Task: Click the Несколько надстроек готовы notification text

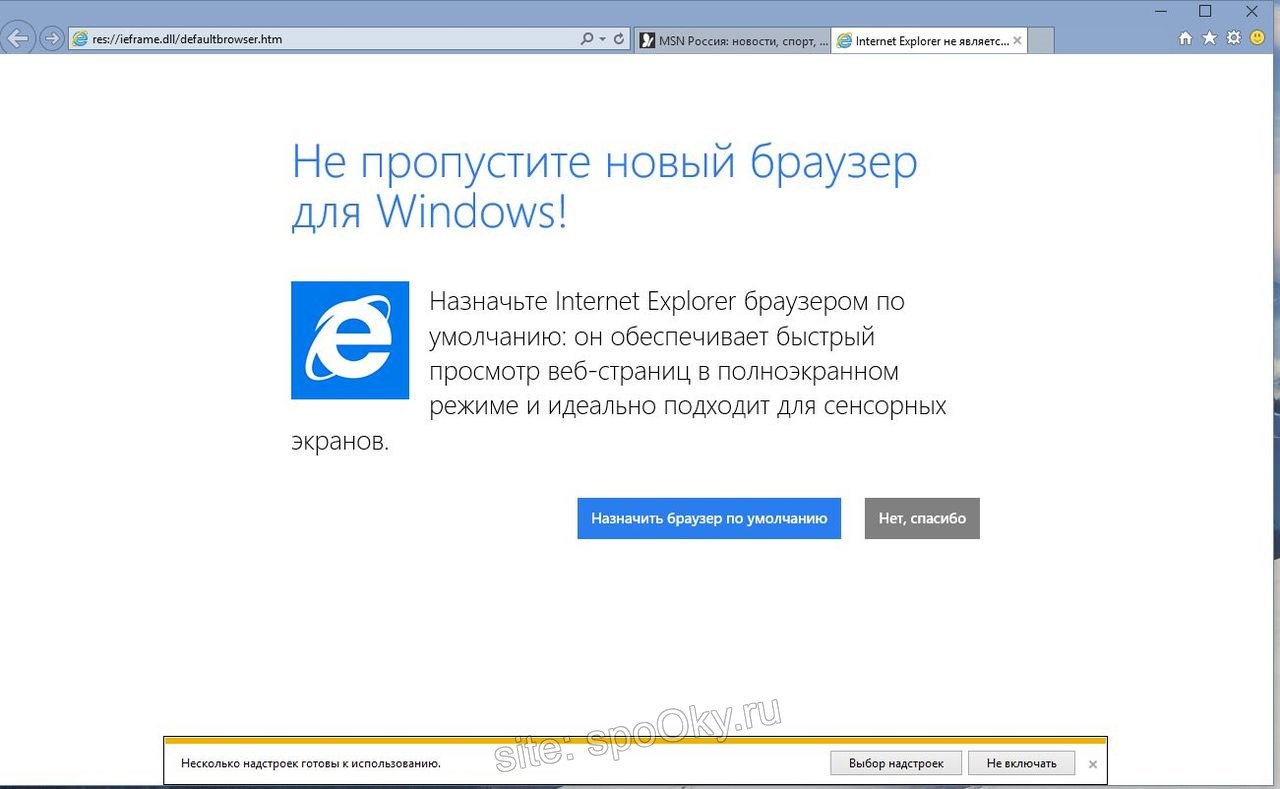Action: coord(311,763)
